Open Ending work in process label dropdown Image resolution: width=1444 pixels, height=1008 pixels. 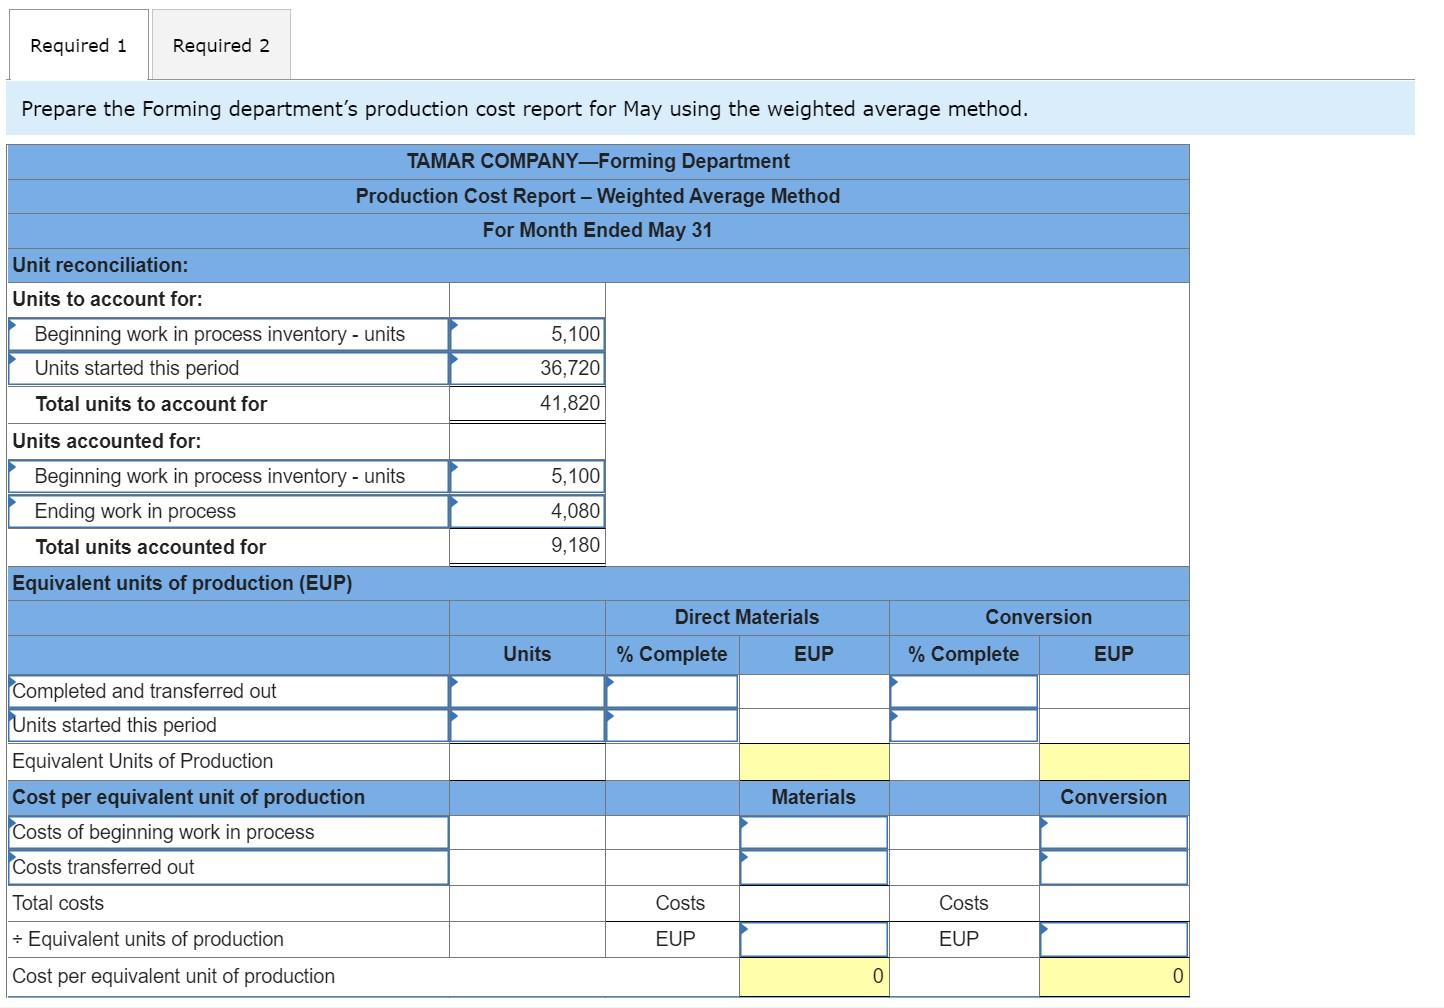click(229, 511)
